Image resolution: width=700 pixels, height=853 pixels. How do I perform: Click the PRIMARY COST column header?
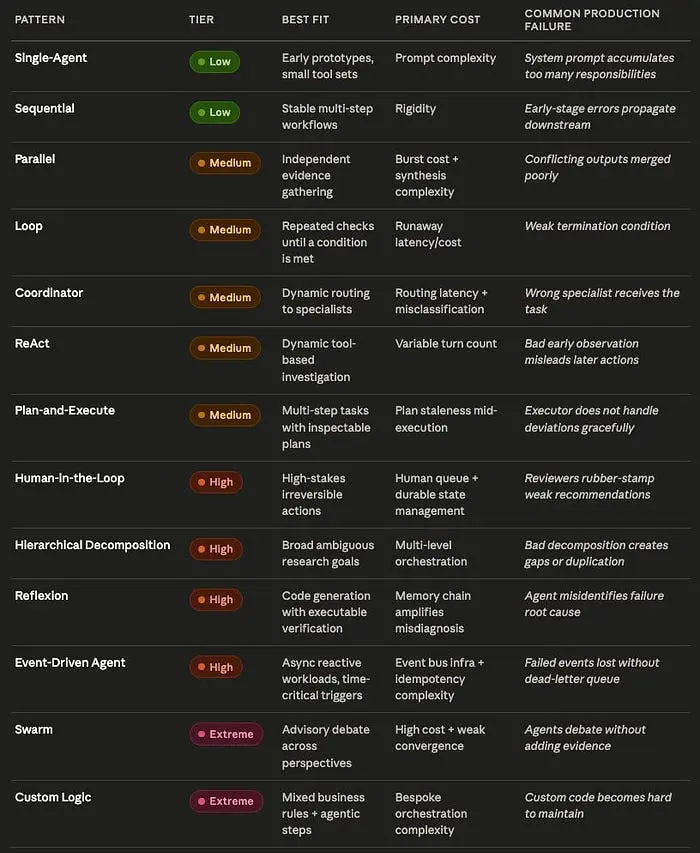[437, 20]
